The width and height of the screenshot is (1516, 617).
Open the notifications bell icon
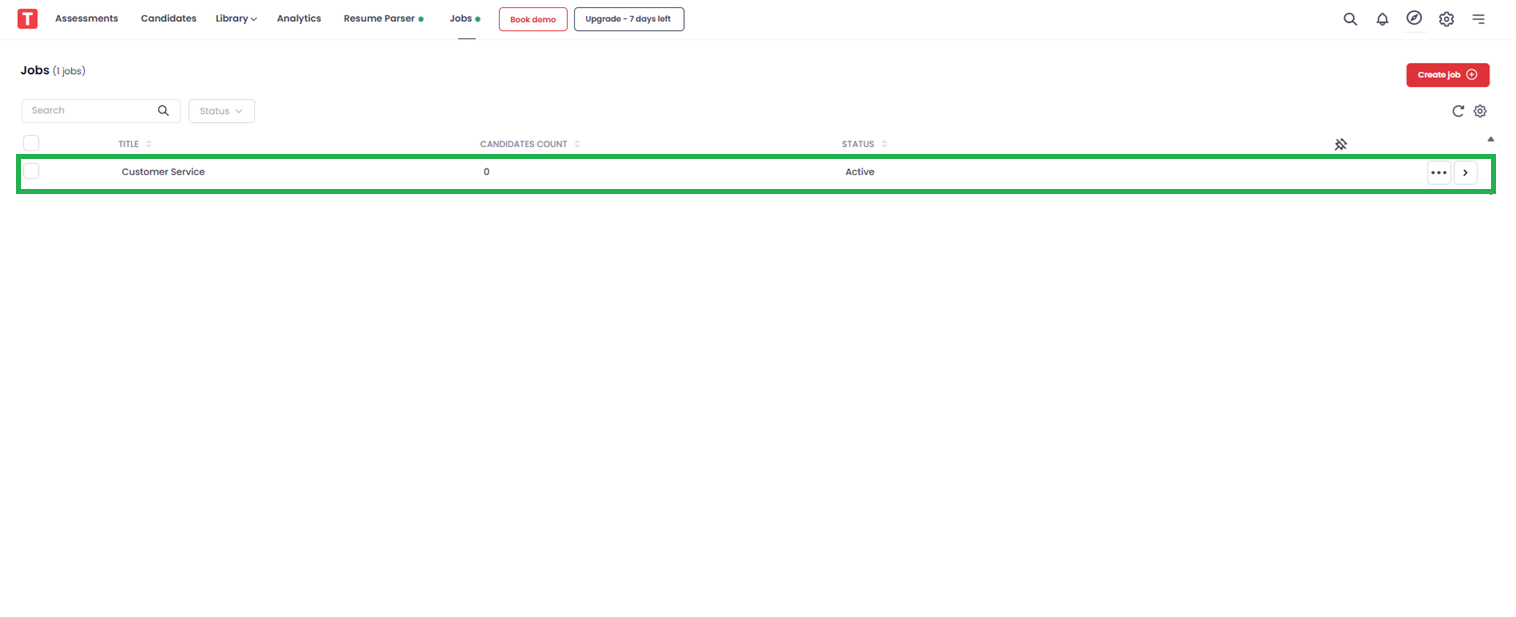pyautogui.click(x=1382, y=19)
